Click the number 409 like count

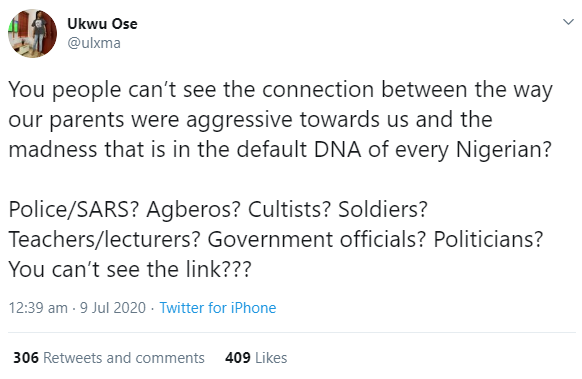pyautogui.click(x=238, y=358)
